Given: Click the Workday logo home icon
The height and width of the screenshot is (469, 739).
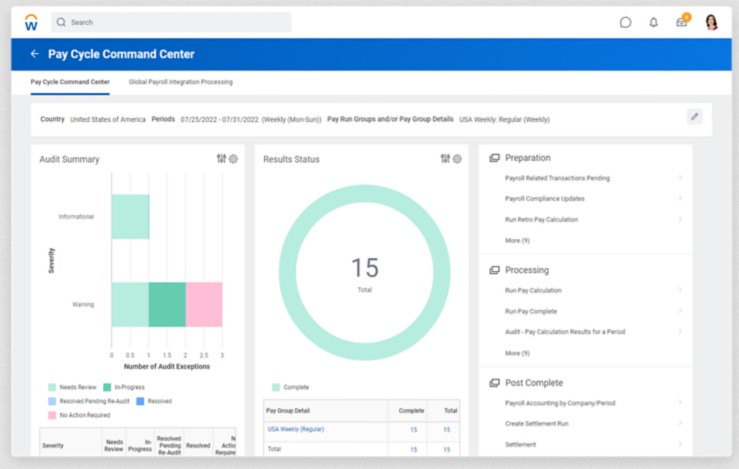Looking at the screenshot, I should click(x=31, y=22).
